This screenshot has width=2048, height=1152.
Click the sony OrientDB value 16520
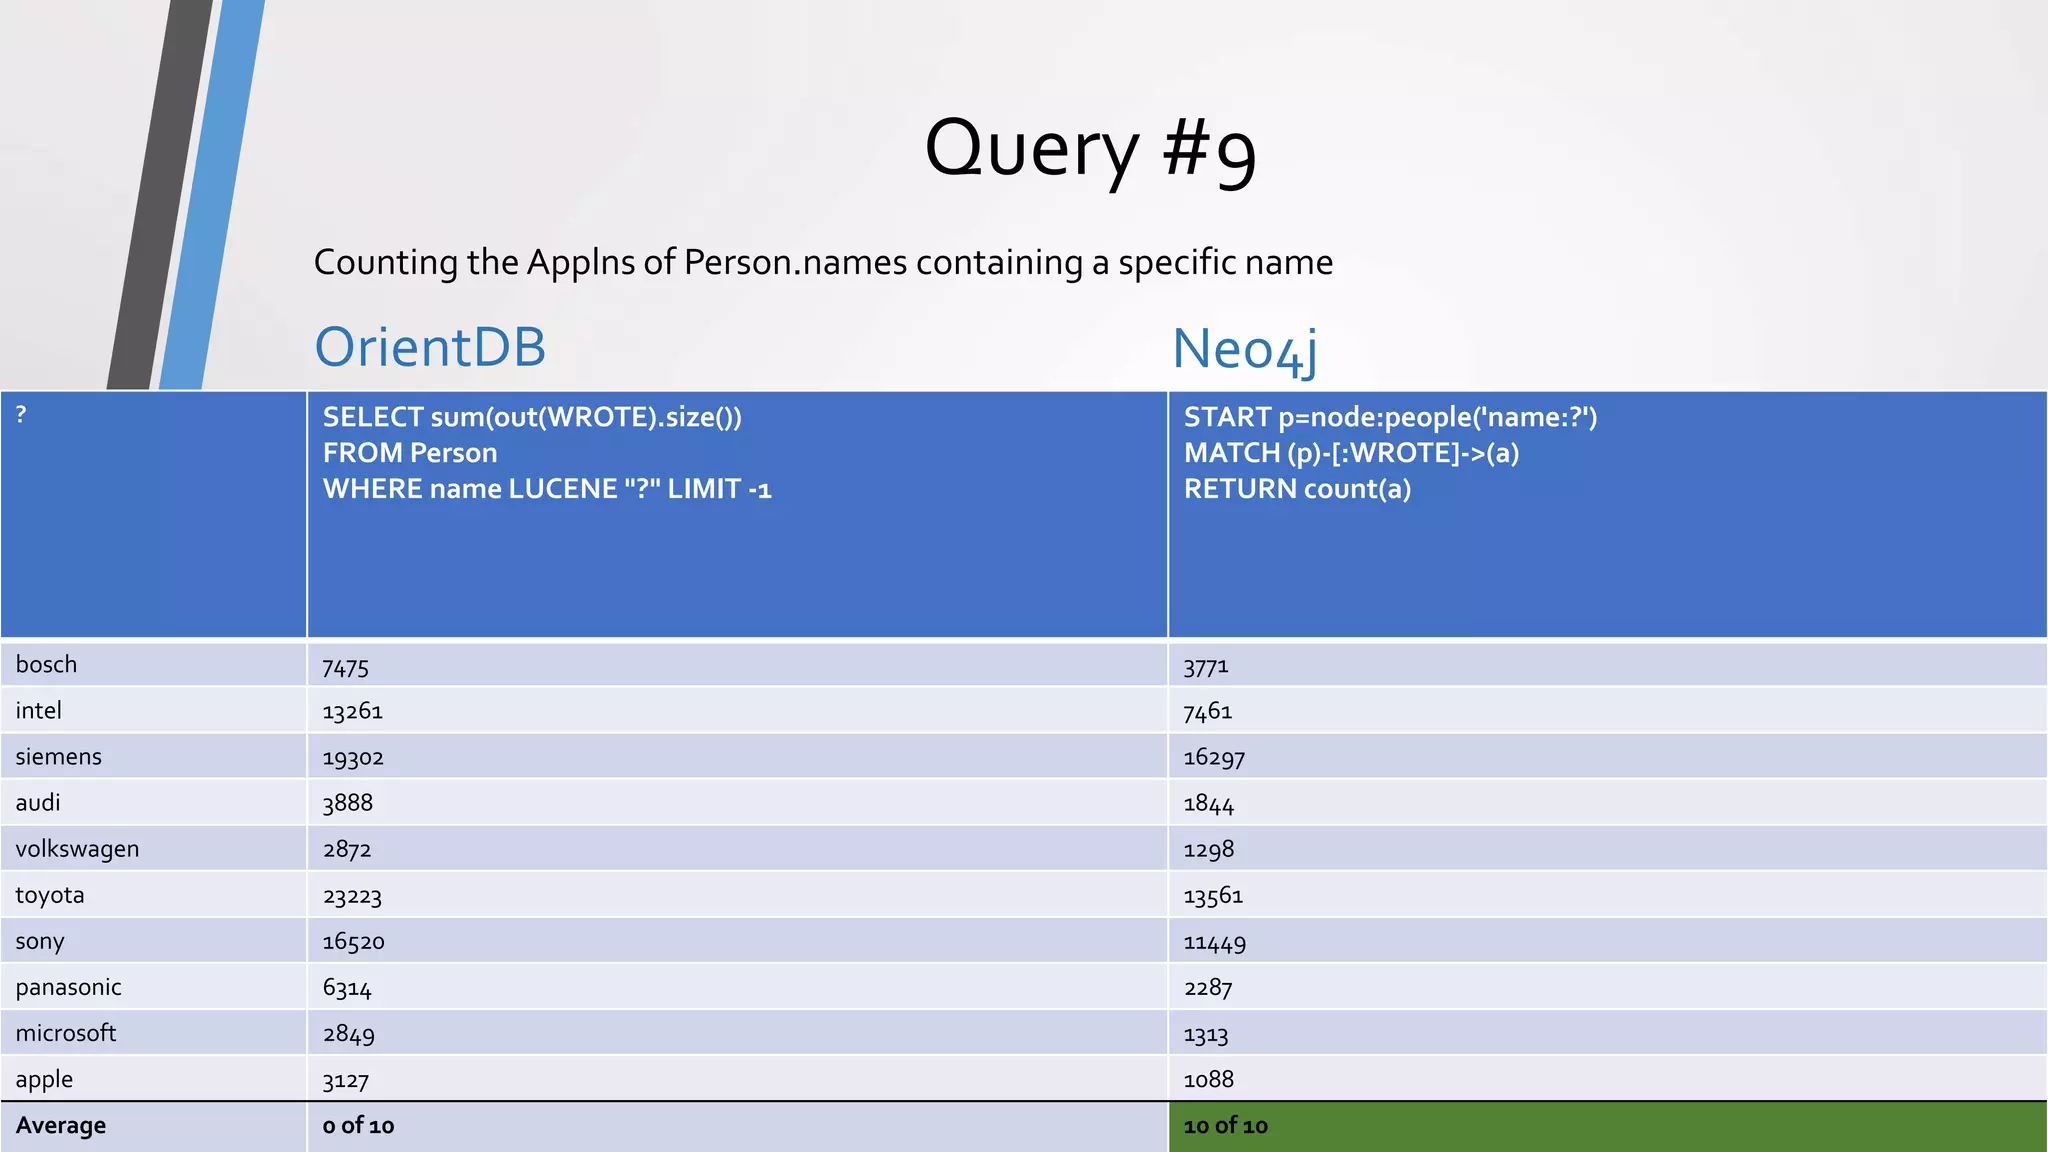353,942
